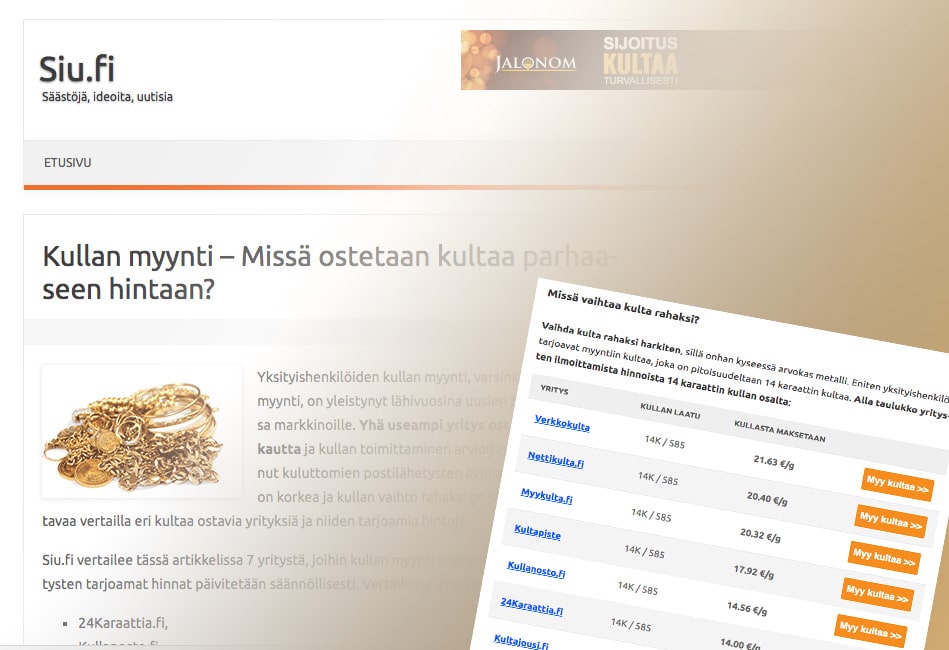Select the 'KULLAN LAATU' column header

pyautogui.click(x=670, y=410)
